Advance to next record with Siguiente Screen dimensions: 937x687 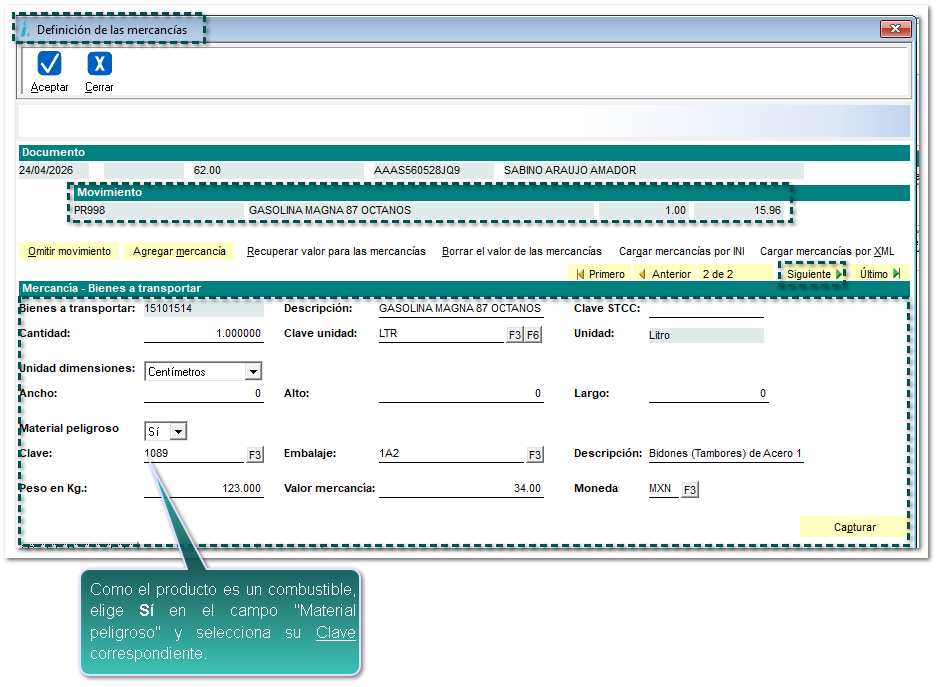point(813,274)
